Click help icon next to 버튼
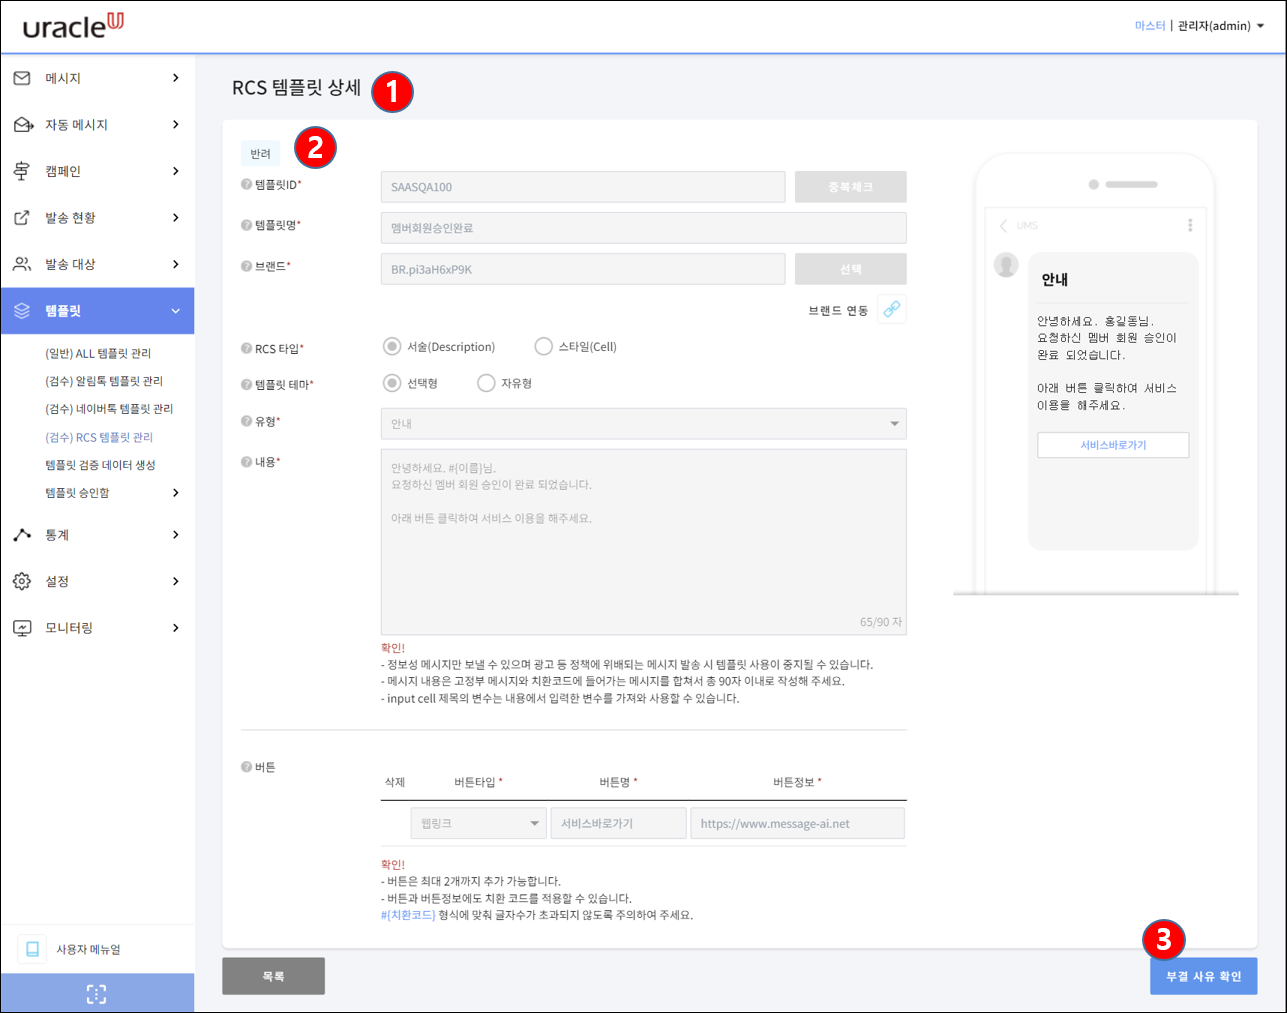Viewport: 1287px width, 1013px height. (x=246, y=767)
